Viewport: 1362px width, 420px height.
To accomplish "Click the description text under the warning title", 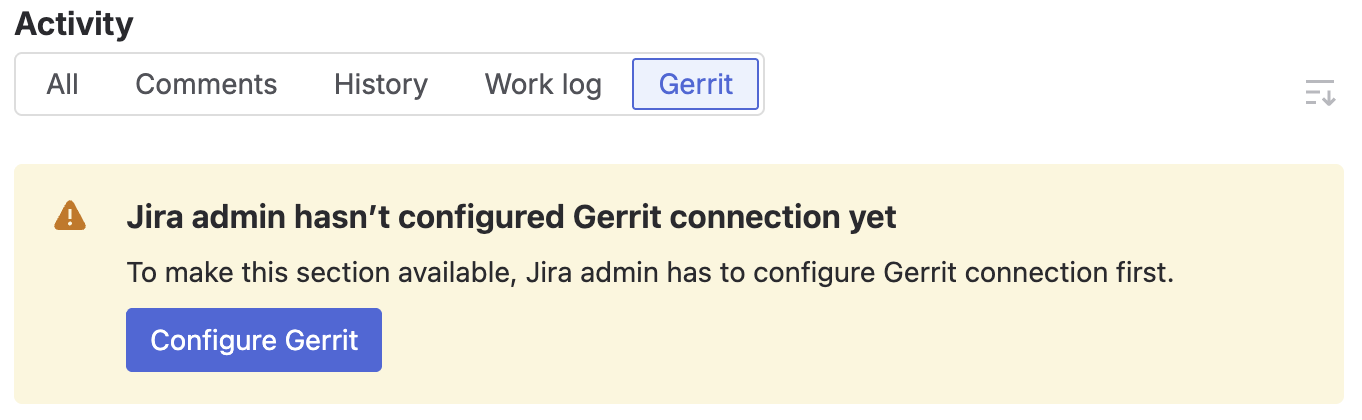I will [649, 273].
